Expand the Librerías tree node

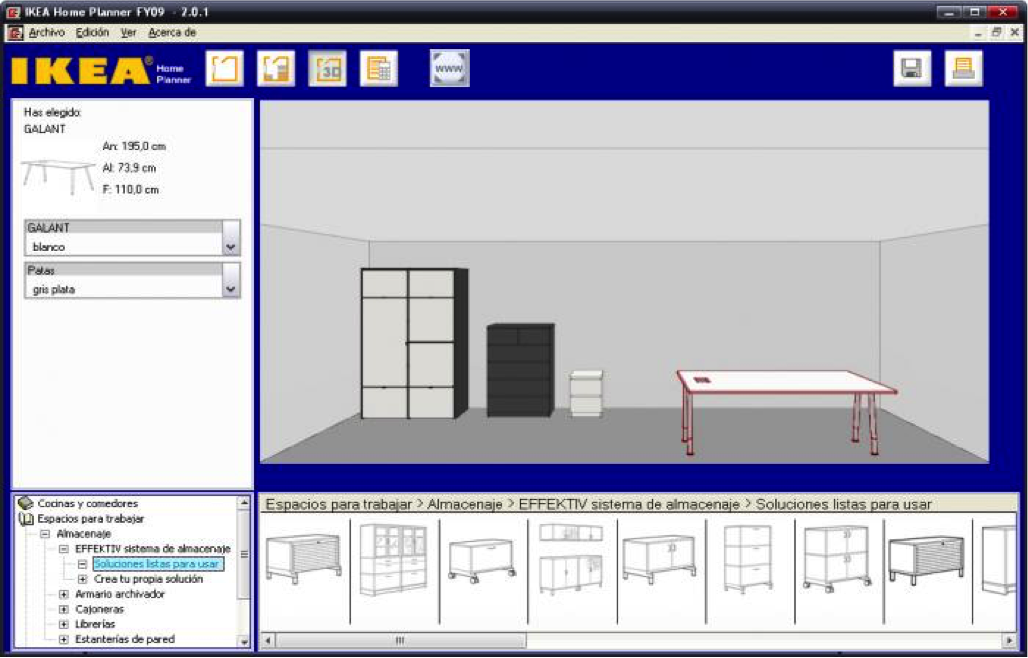click(x=64, y=624)
